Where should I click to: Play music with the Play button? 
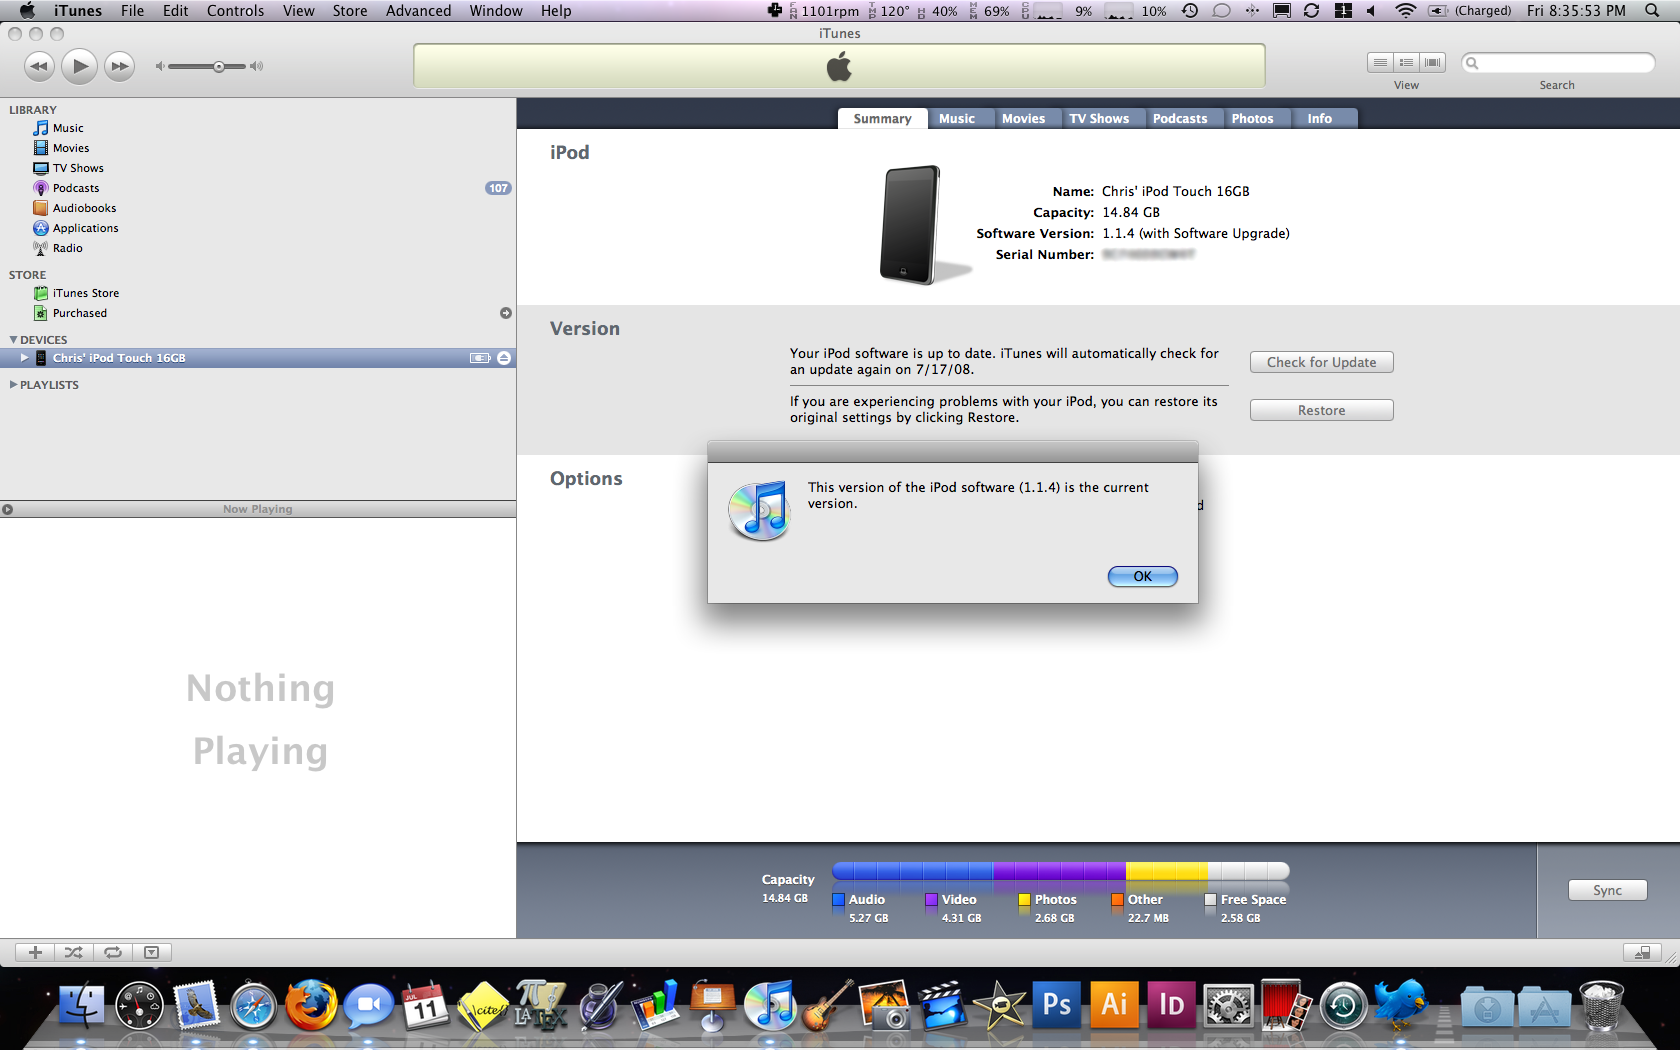(79, 66)
